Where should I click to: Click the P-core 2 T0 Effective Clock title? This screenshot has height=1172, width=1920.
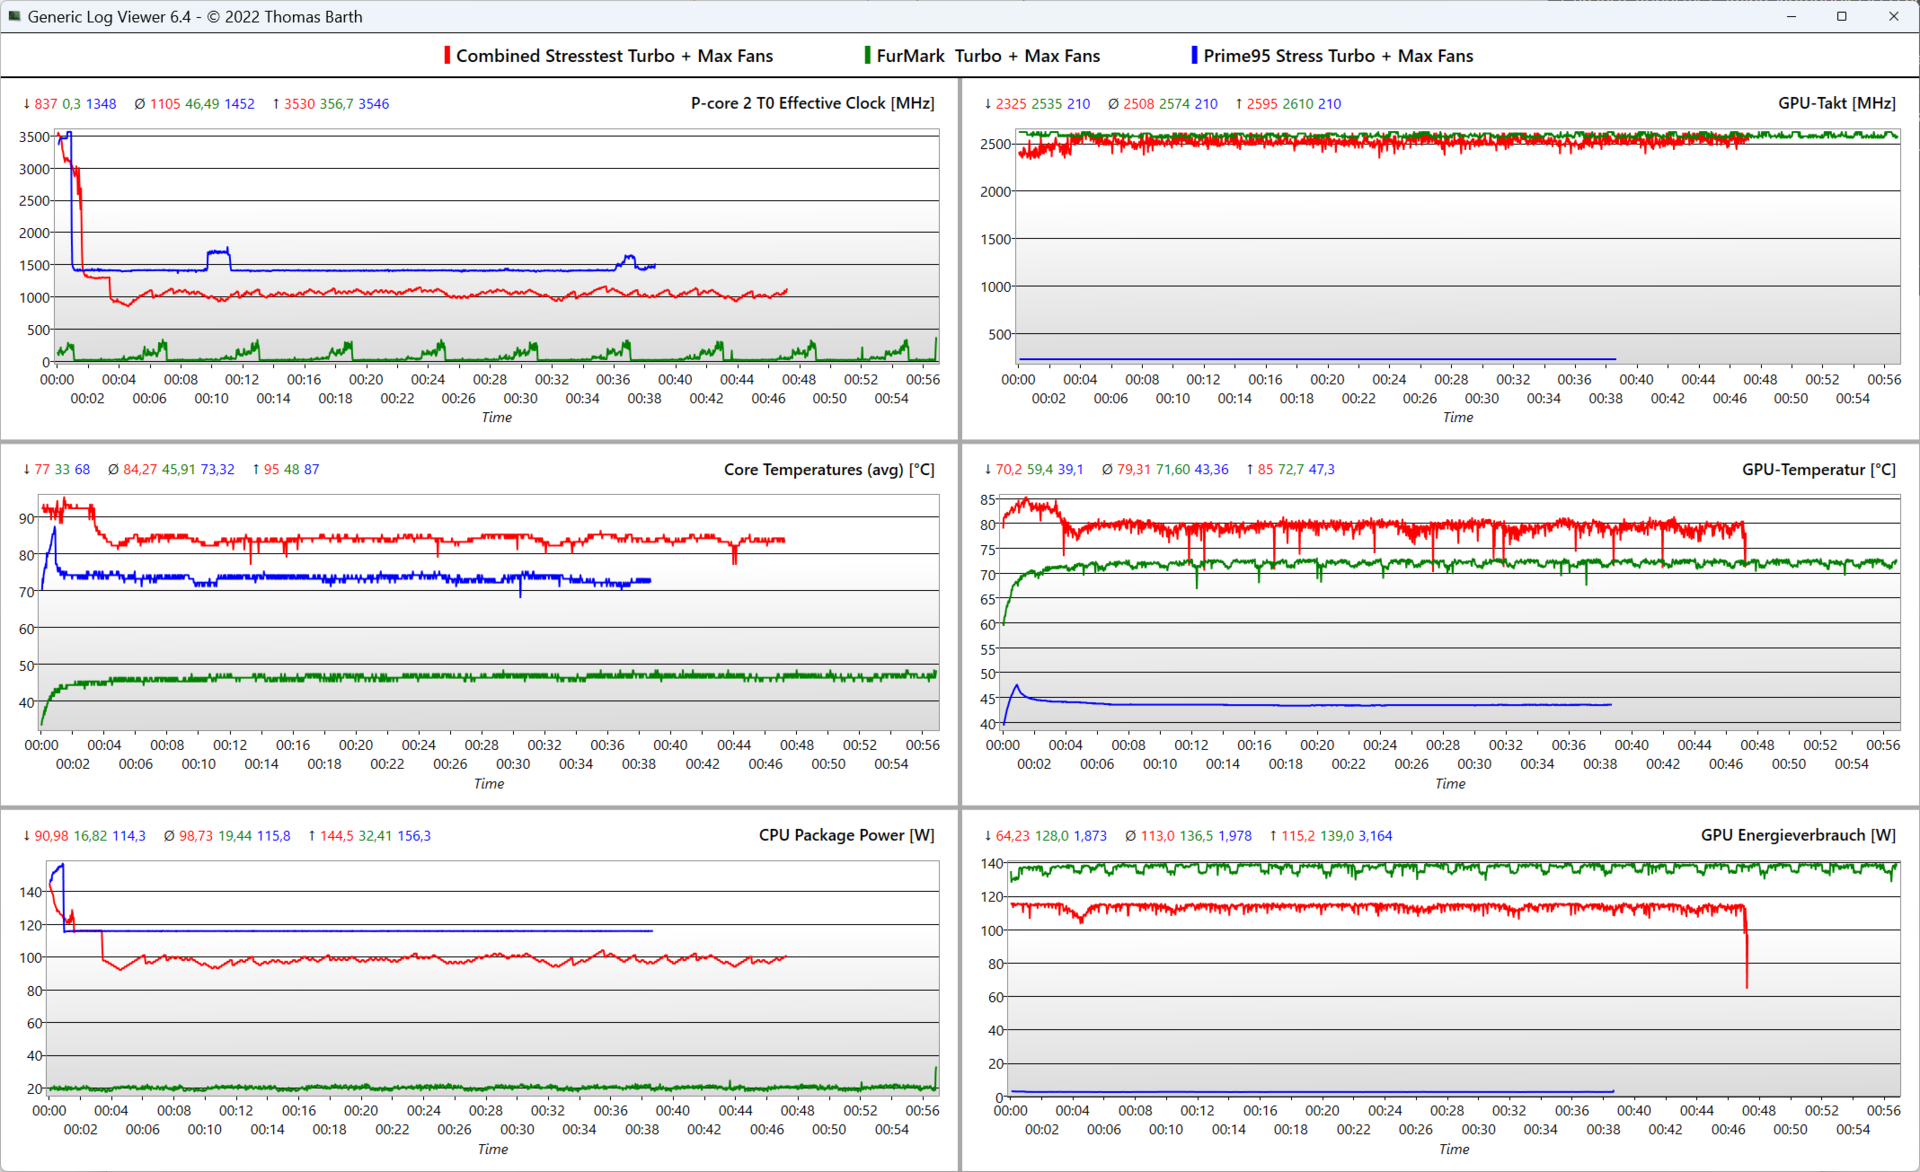coord(812,103)
